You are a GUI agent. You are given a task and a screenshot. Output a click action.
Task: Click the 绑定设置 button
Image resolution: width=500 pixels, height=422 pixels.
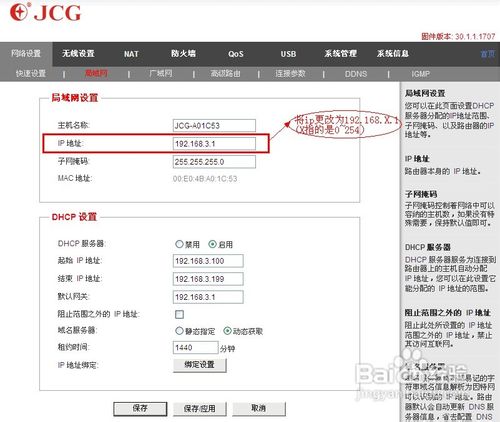coord(200,365)
